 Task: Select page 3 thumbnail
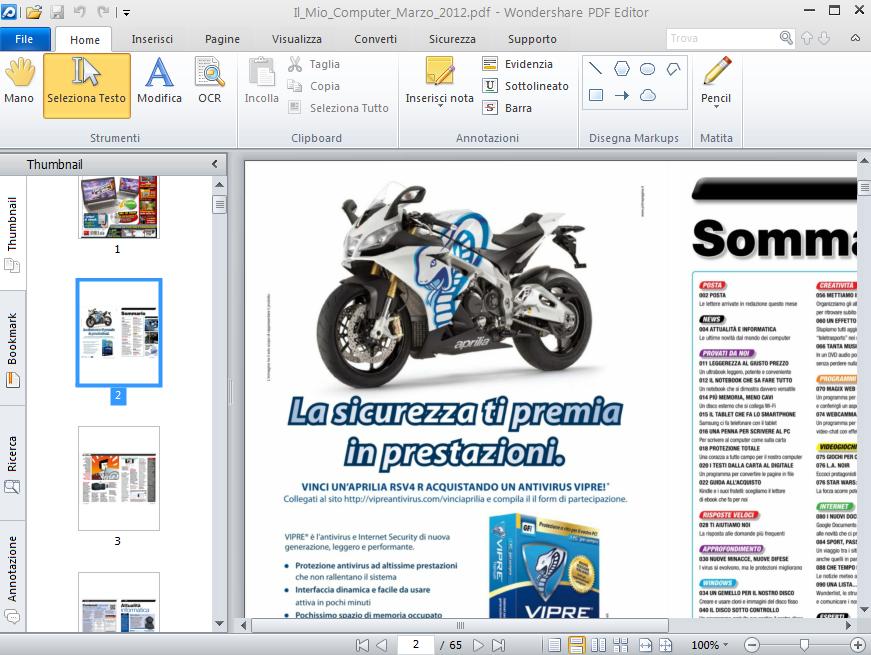(x=118, y=478)
